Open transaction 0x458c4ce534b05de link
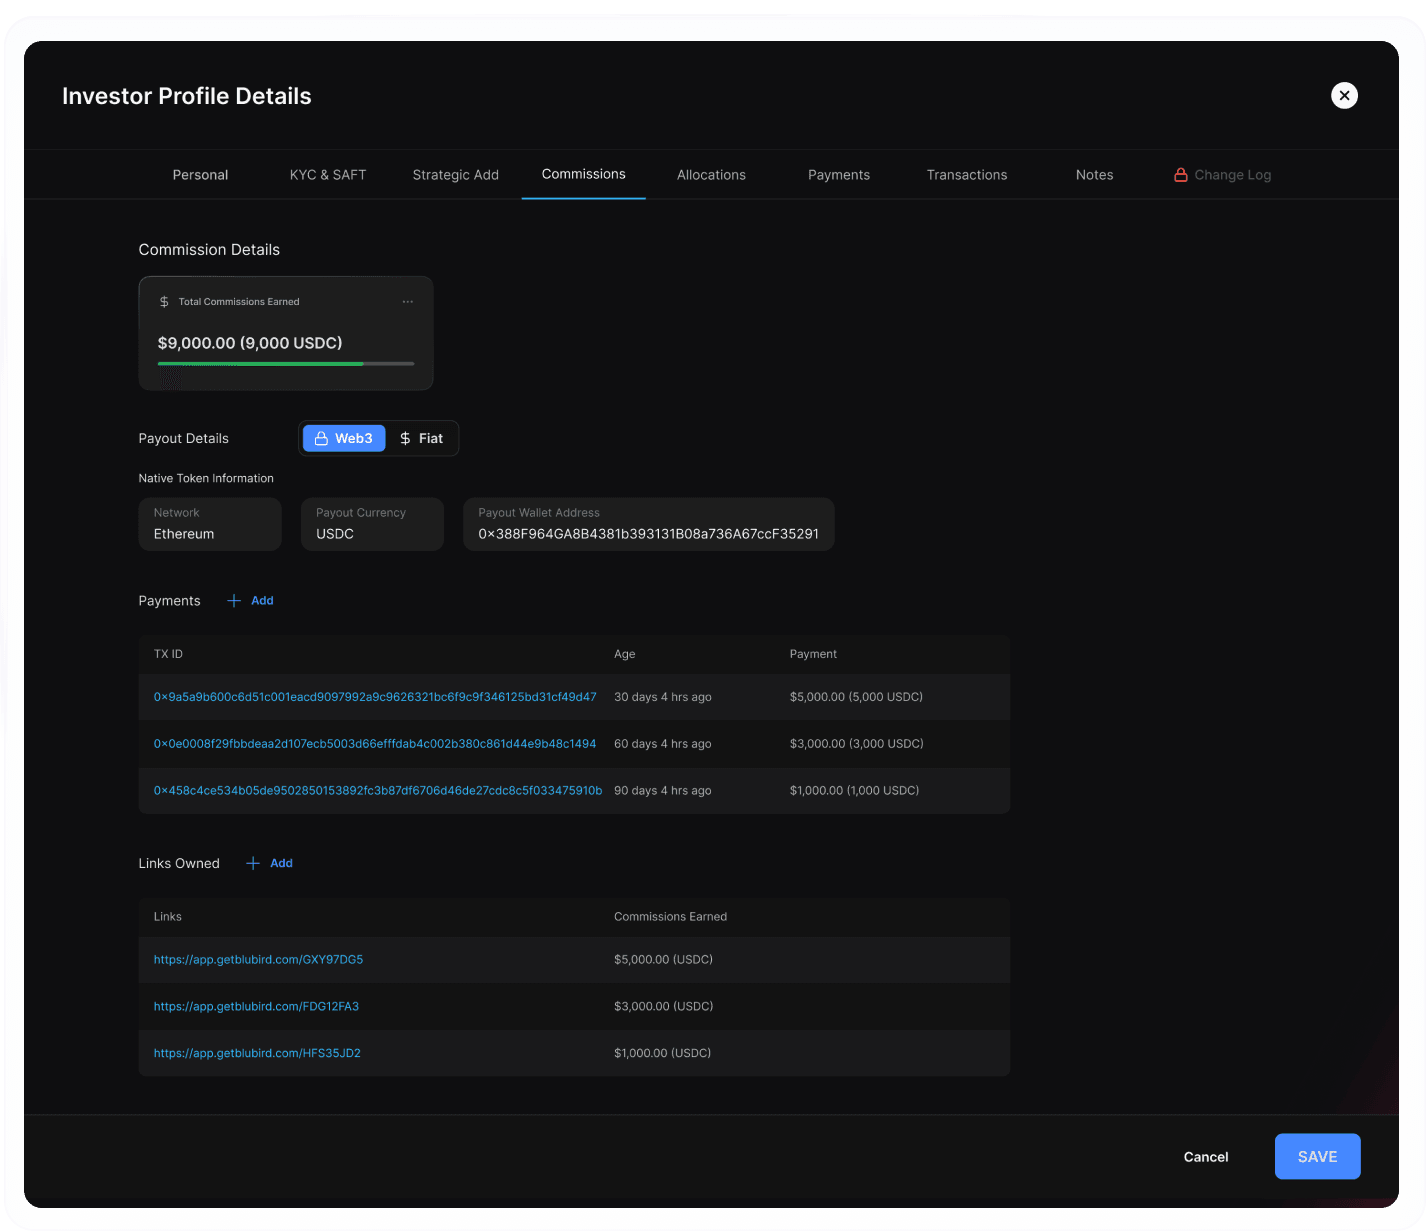This screenshot has width=1426, height=1231. [378, 791]
